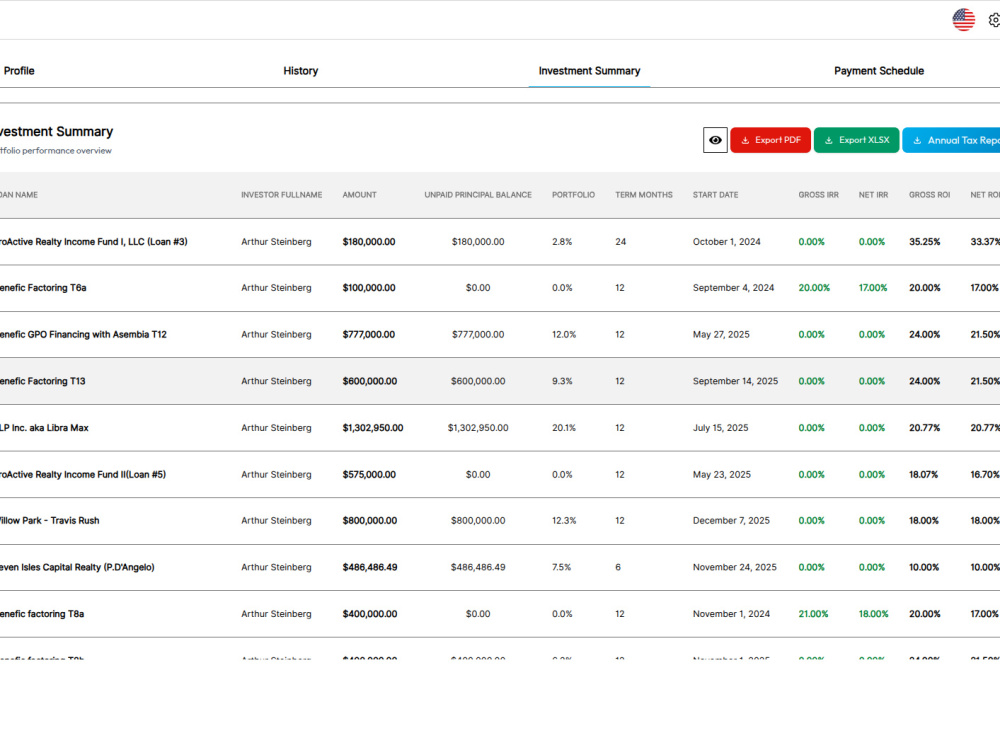Sort by the Gross IRR column header

coord(818,195)
